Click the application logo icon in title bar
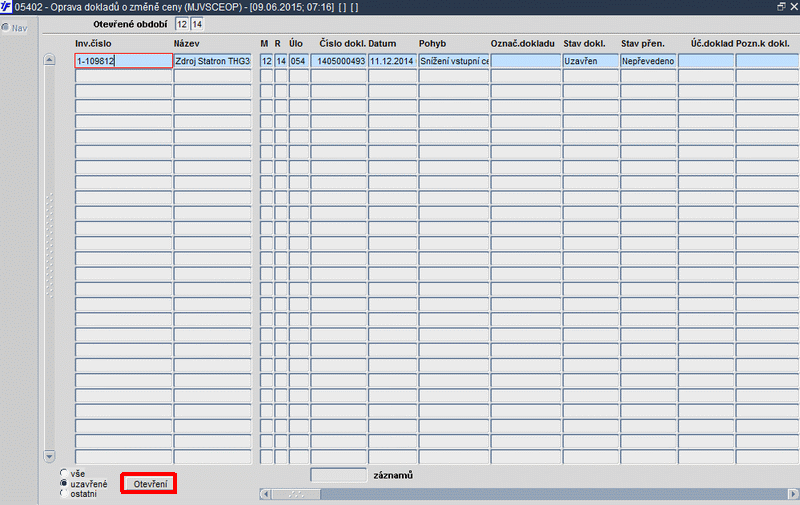 click(6, 7)
